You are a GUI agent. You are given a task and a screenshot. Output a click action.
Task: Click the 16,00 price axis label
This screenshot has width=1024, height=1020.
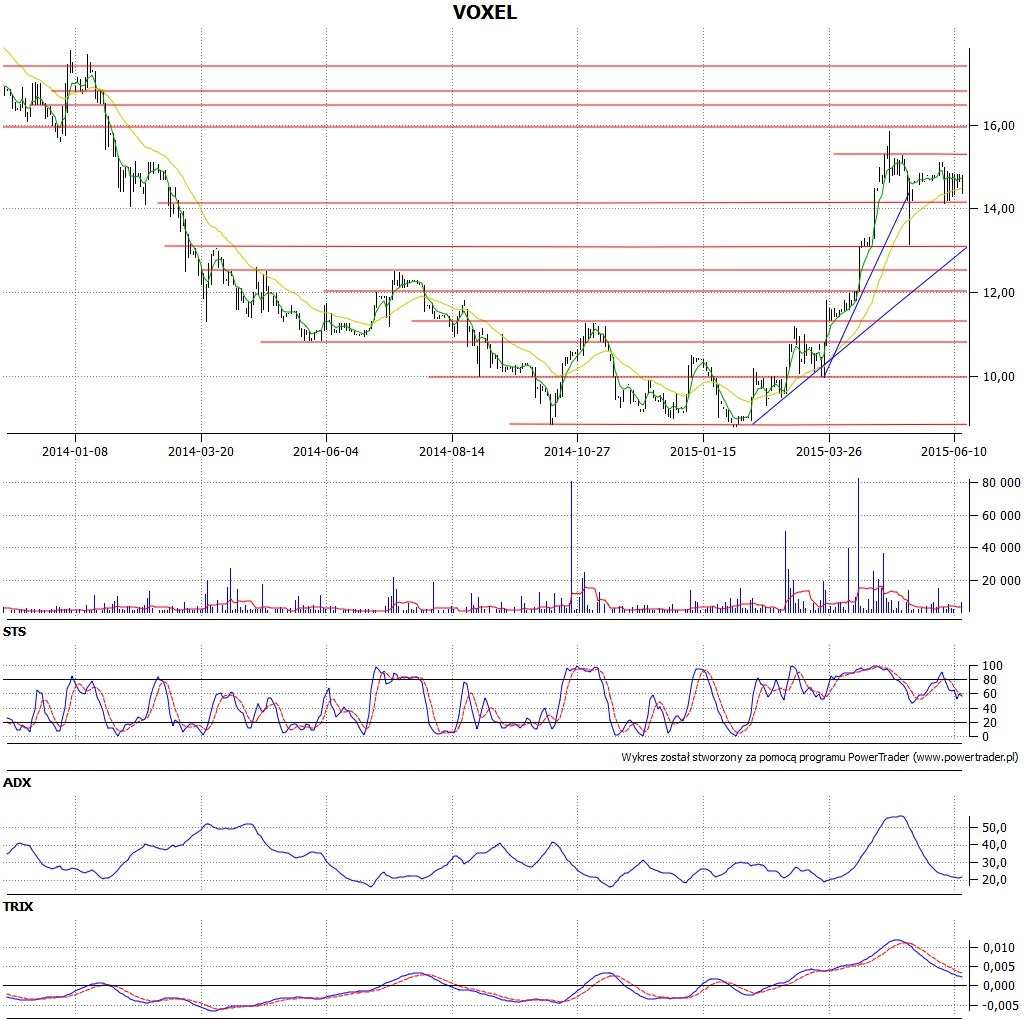(999, 125)
